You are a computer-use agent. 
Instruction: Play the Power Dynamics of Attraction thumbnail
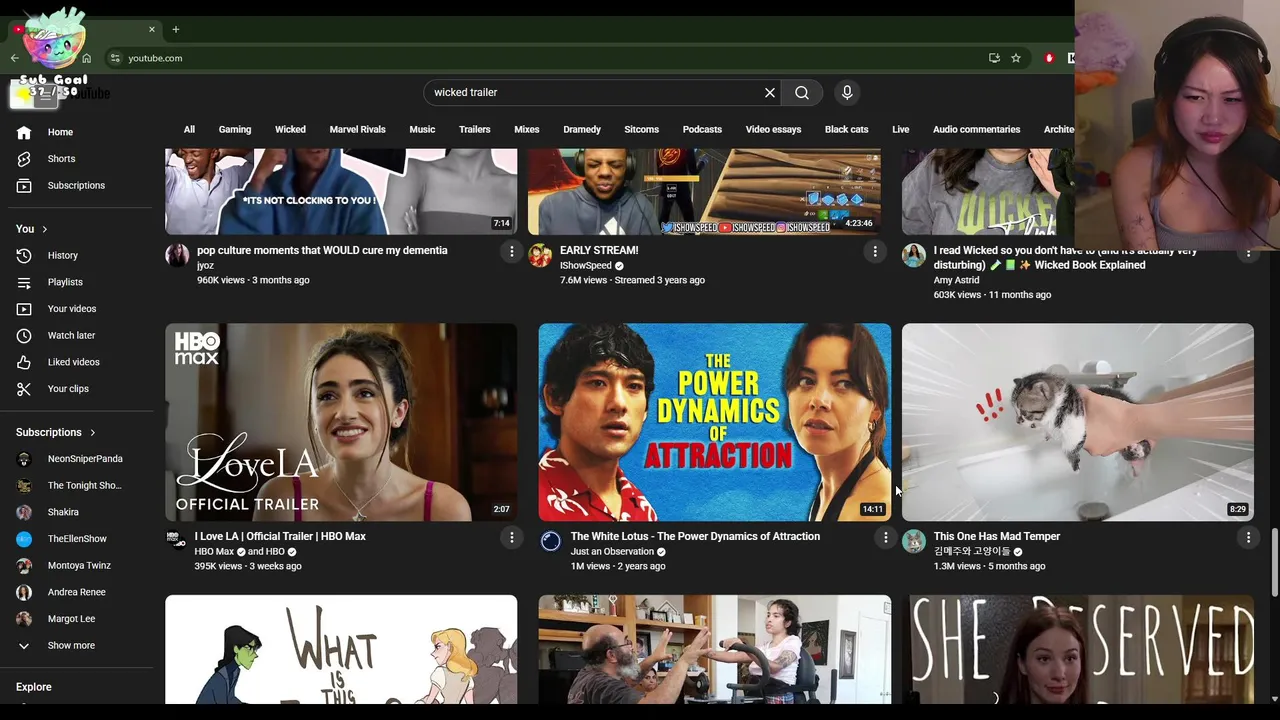pos(714,422)
